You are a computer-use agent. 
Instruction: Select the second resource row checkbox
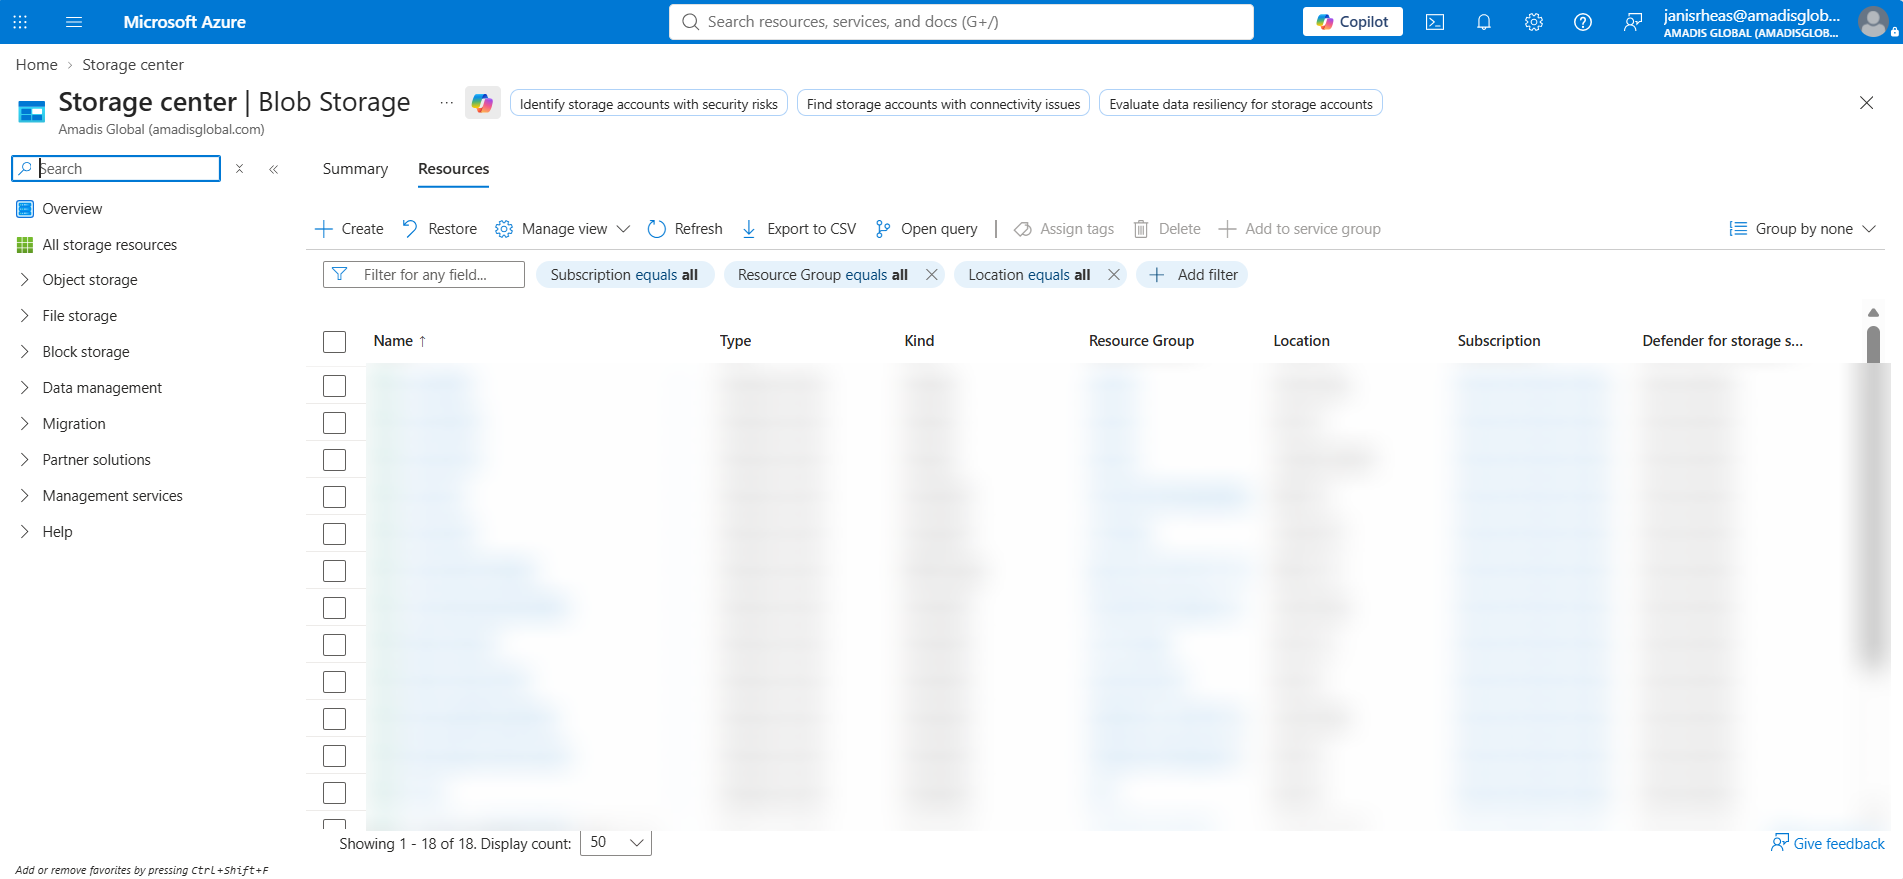[x=335, y=423]
